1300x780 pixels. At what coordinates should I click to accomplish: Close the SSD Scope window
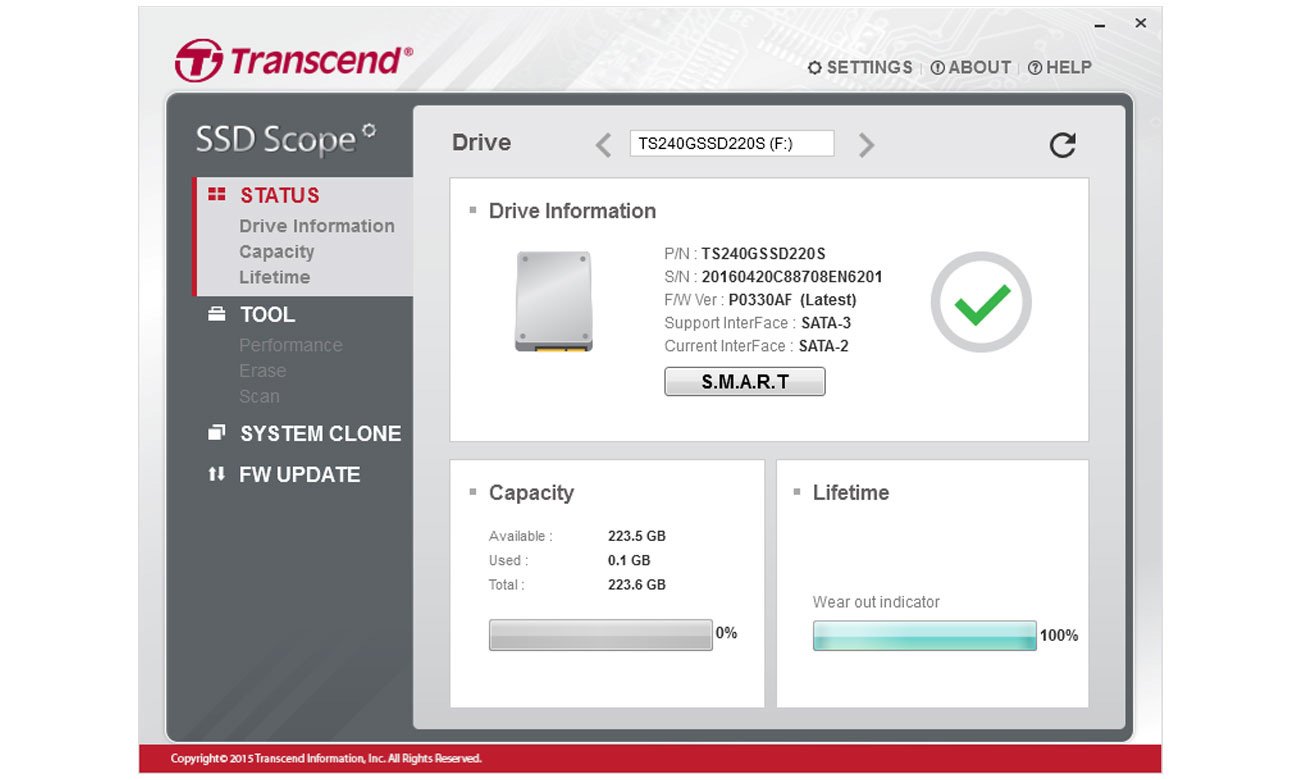(1140, 23)
